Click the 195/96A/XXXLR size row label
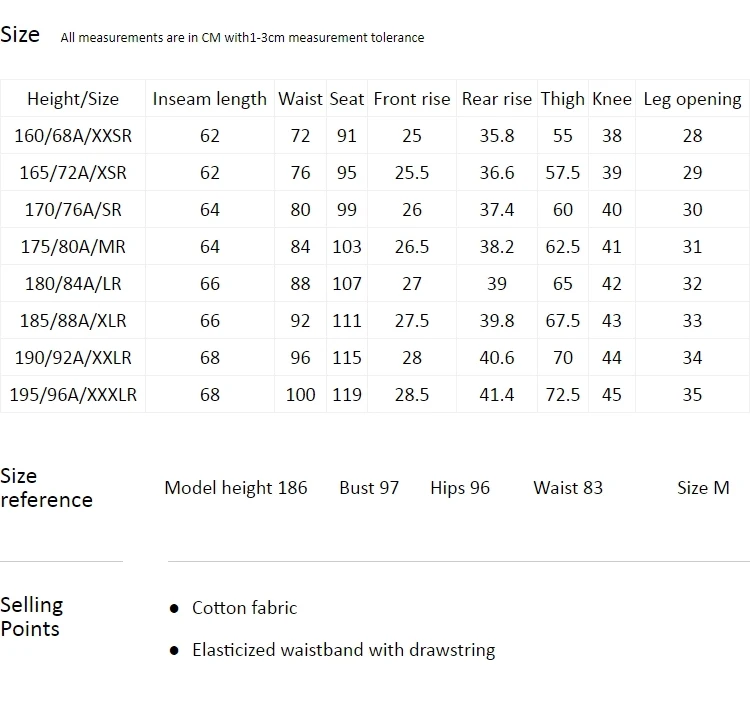Screen dimensions: 750x705 click(73, 395)
